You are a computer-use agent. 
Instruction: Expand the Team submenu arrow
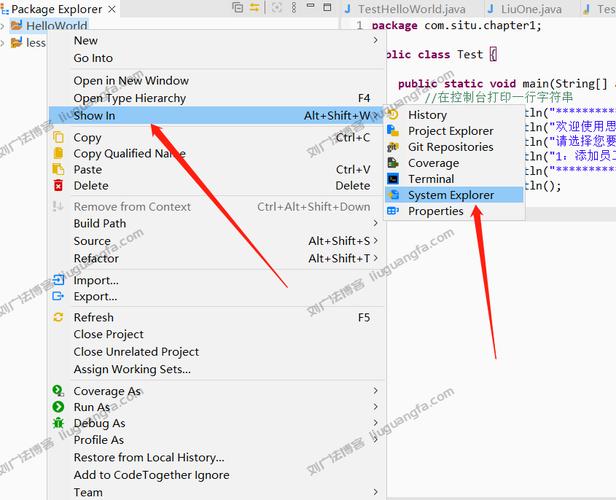(375, 491)
